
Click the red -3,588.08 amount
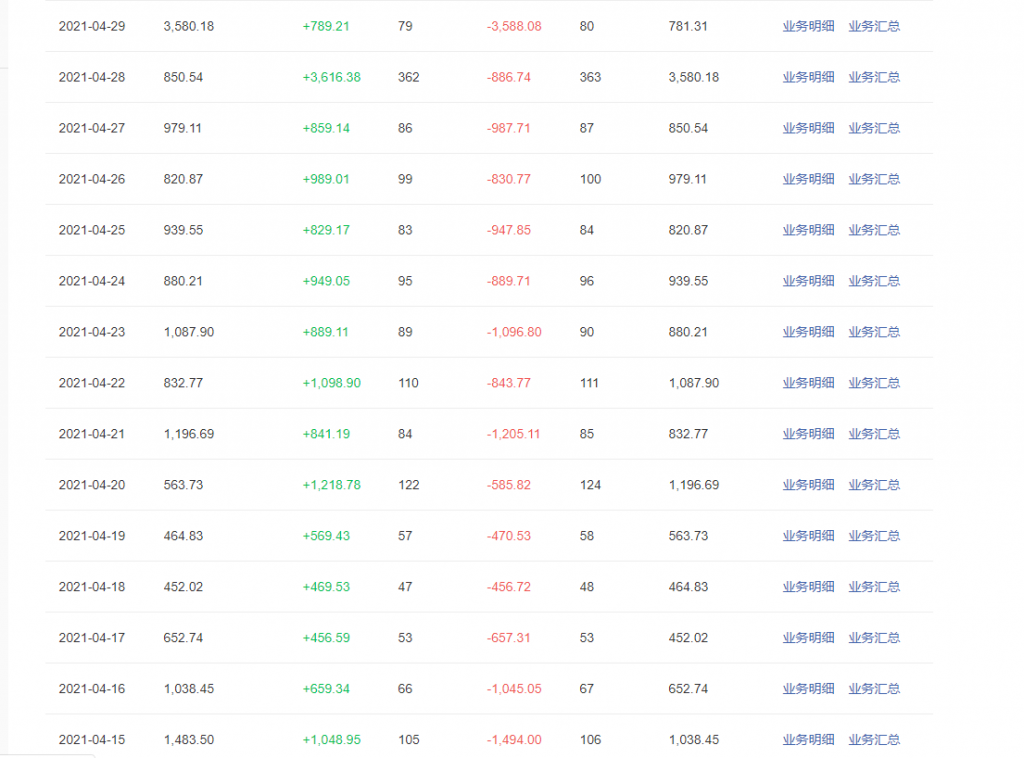coord(514,26)
